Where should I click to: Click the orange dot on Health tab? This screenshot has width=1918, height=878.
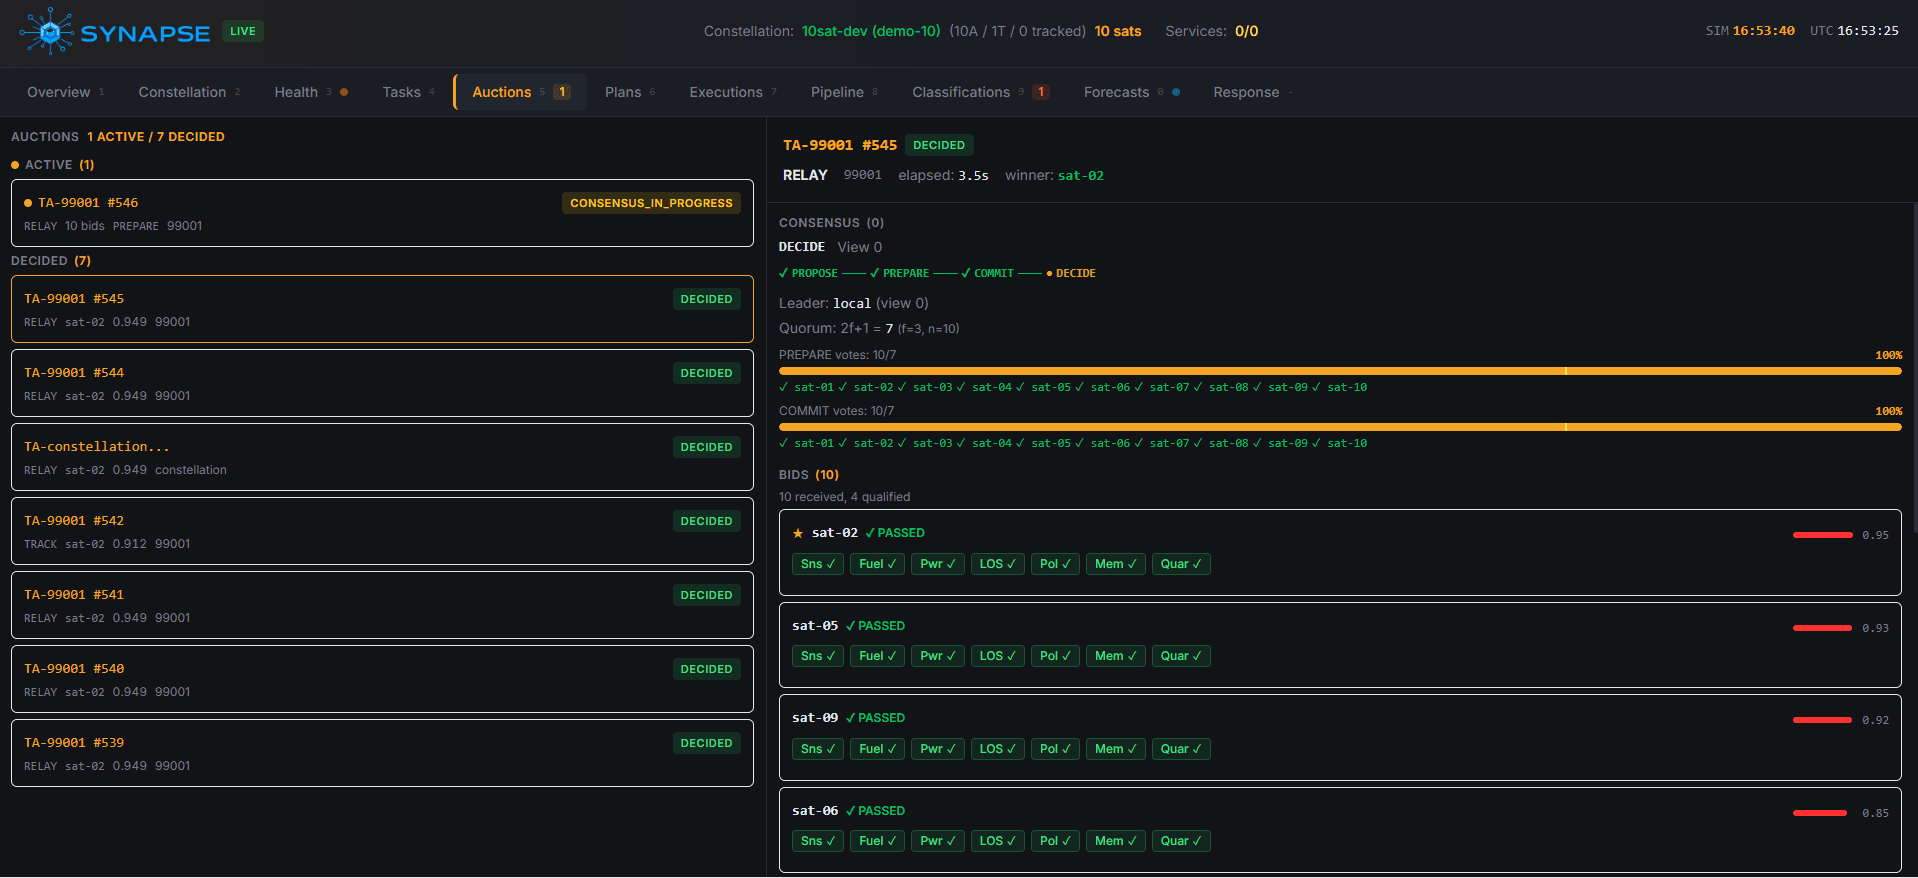pos(344,92)
